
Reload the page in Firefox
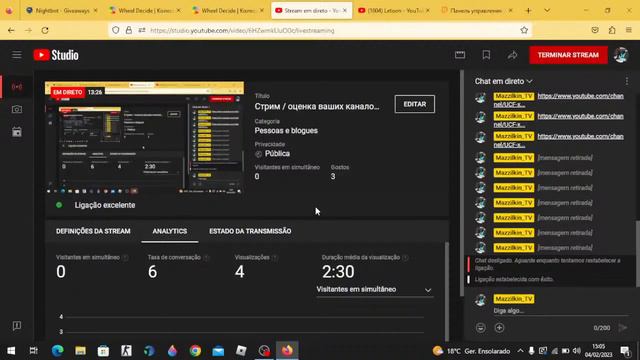pos(45,30)
